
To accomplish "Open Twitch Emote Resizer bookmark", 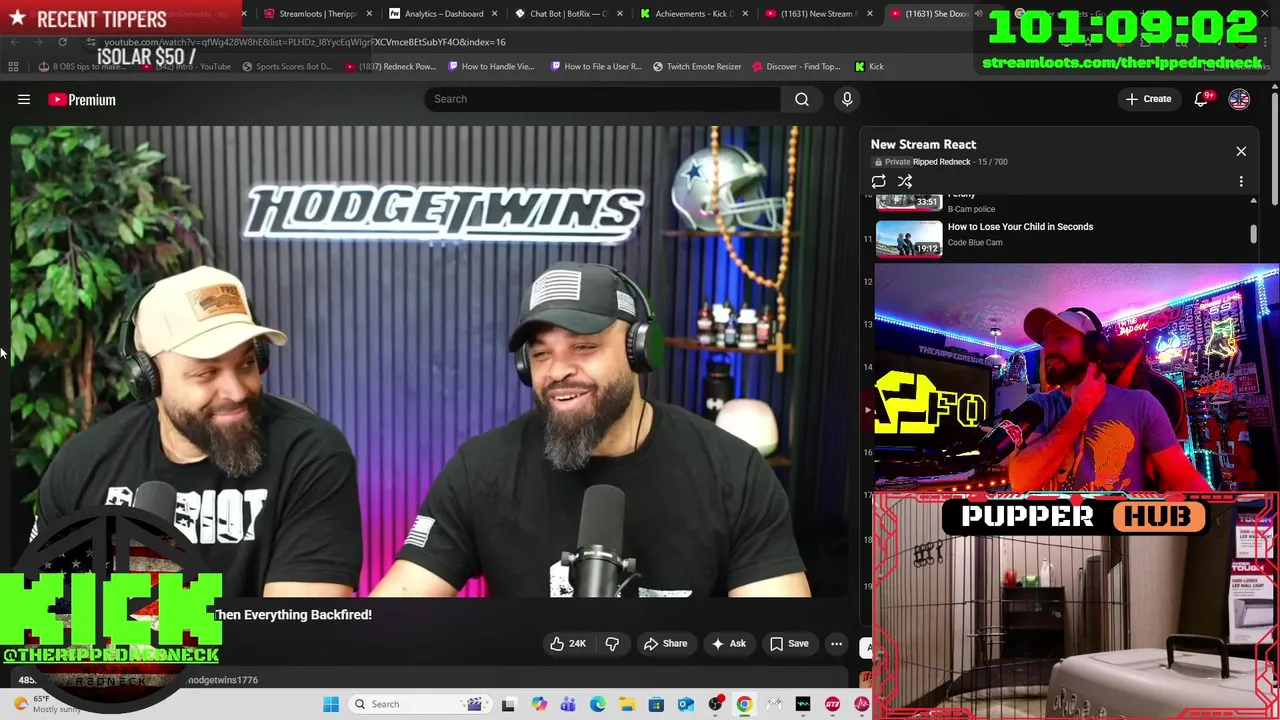I will pyautogui.click(x=697, y=66).
